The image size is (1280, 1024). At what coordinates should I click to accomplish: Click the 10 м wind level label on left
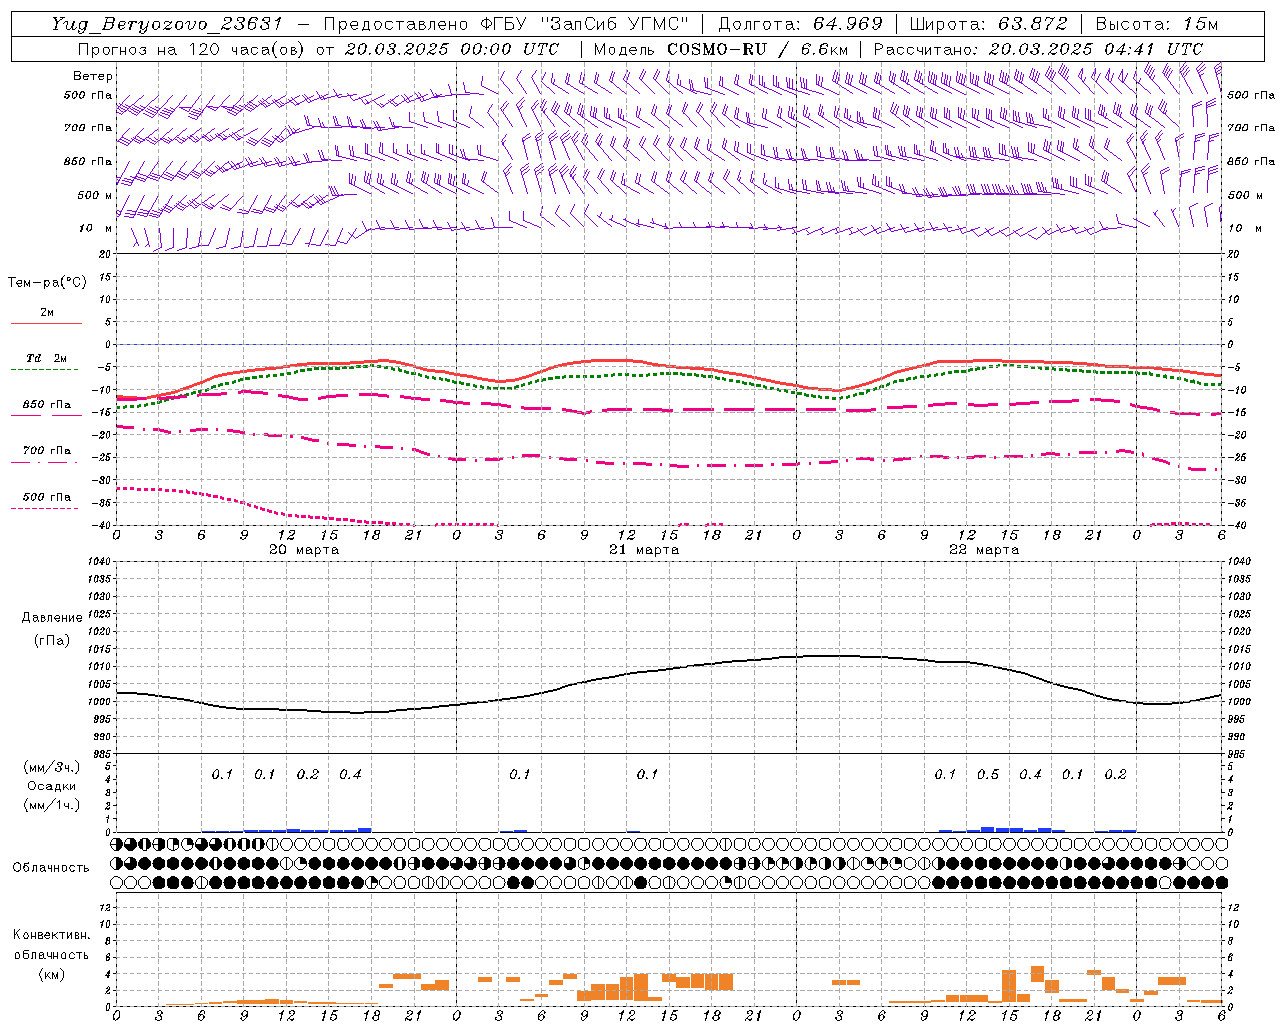[97, 229]
